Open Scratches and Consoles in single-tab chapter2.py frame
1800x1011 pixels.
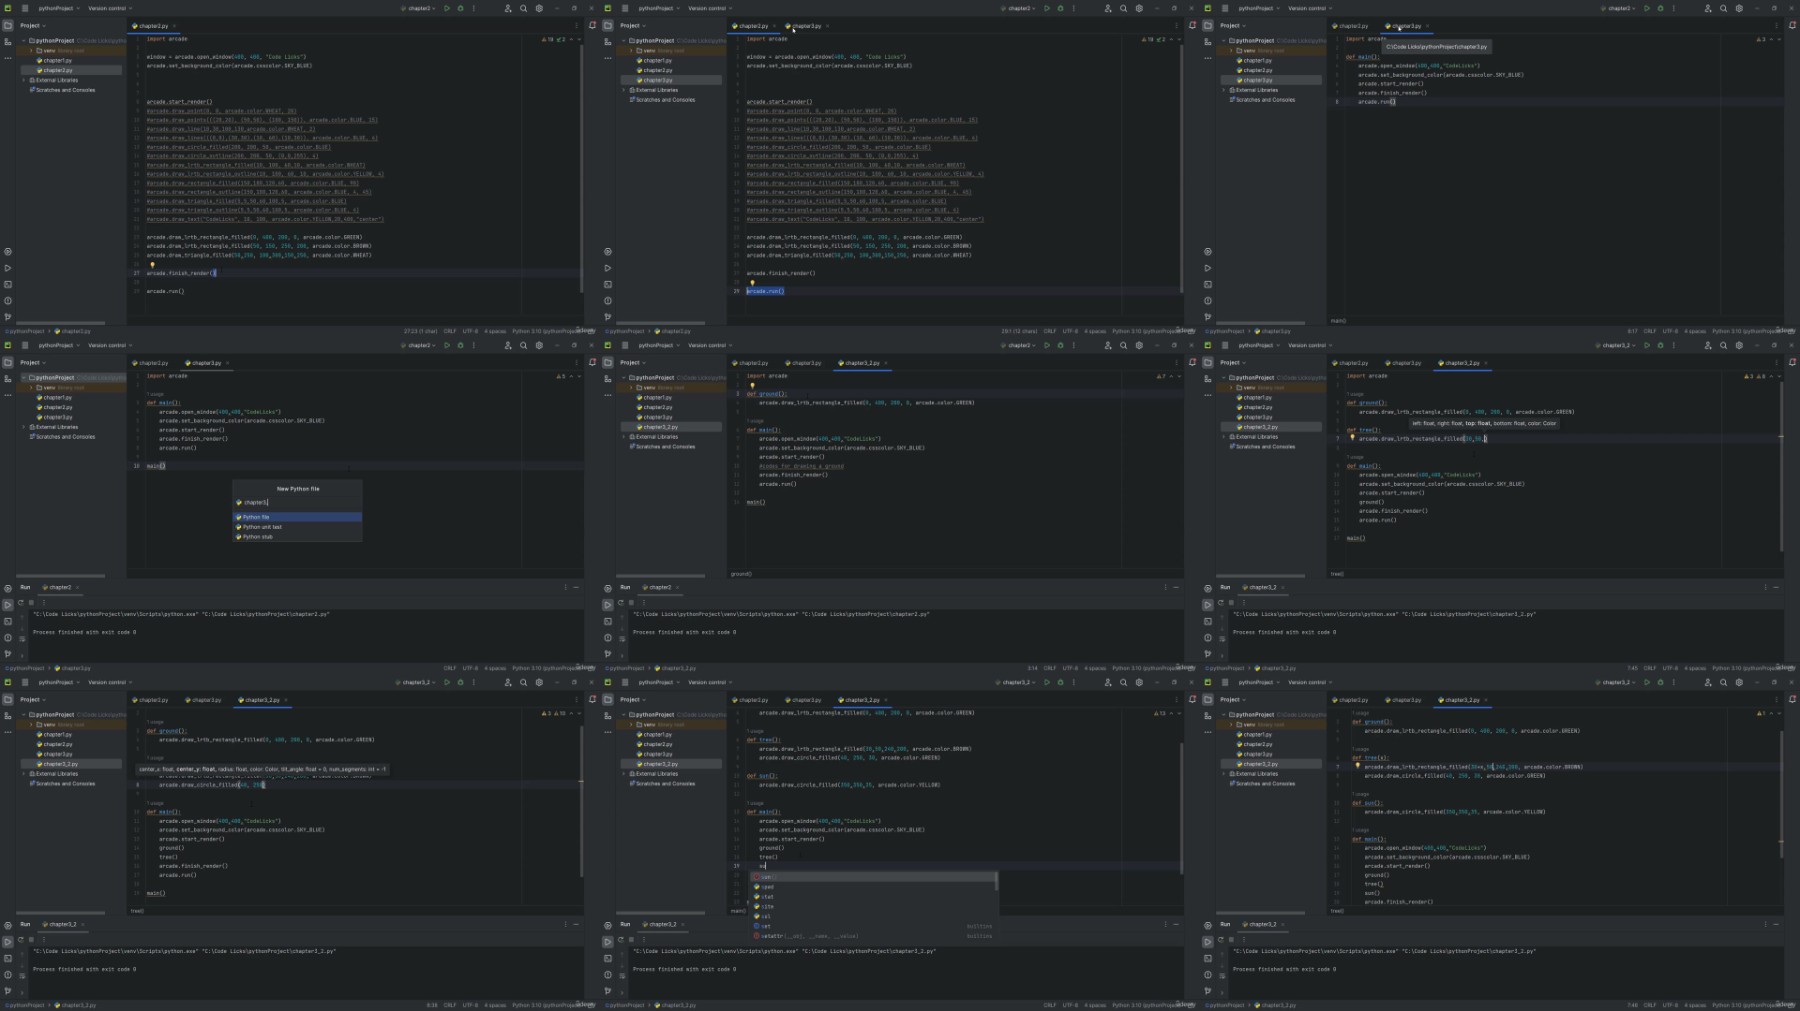click(64, 90)
